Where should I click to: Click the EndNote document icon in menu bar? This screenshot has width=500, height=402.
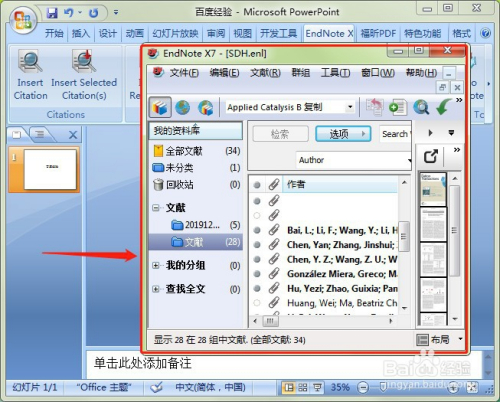[158, 71]
